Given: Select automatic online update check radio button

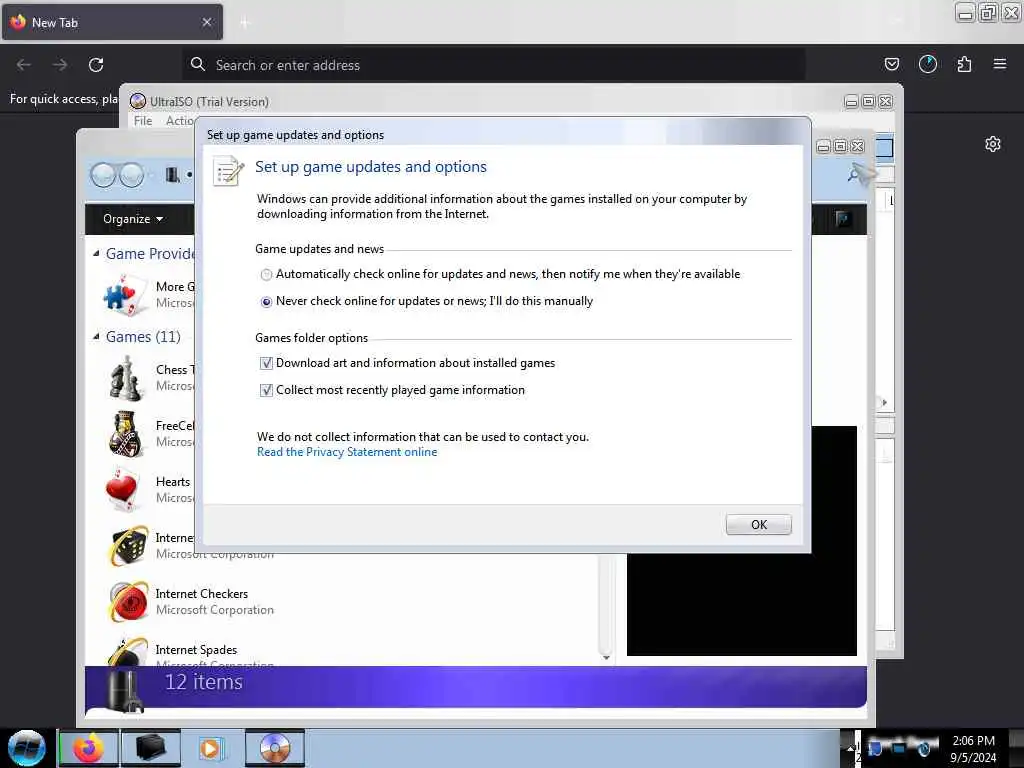Looking at the screenshot, I should click(266, 275).
